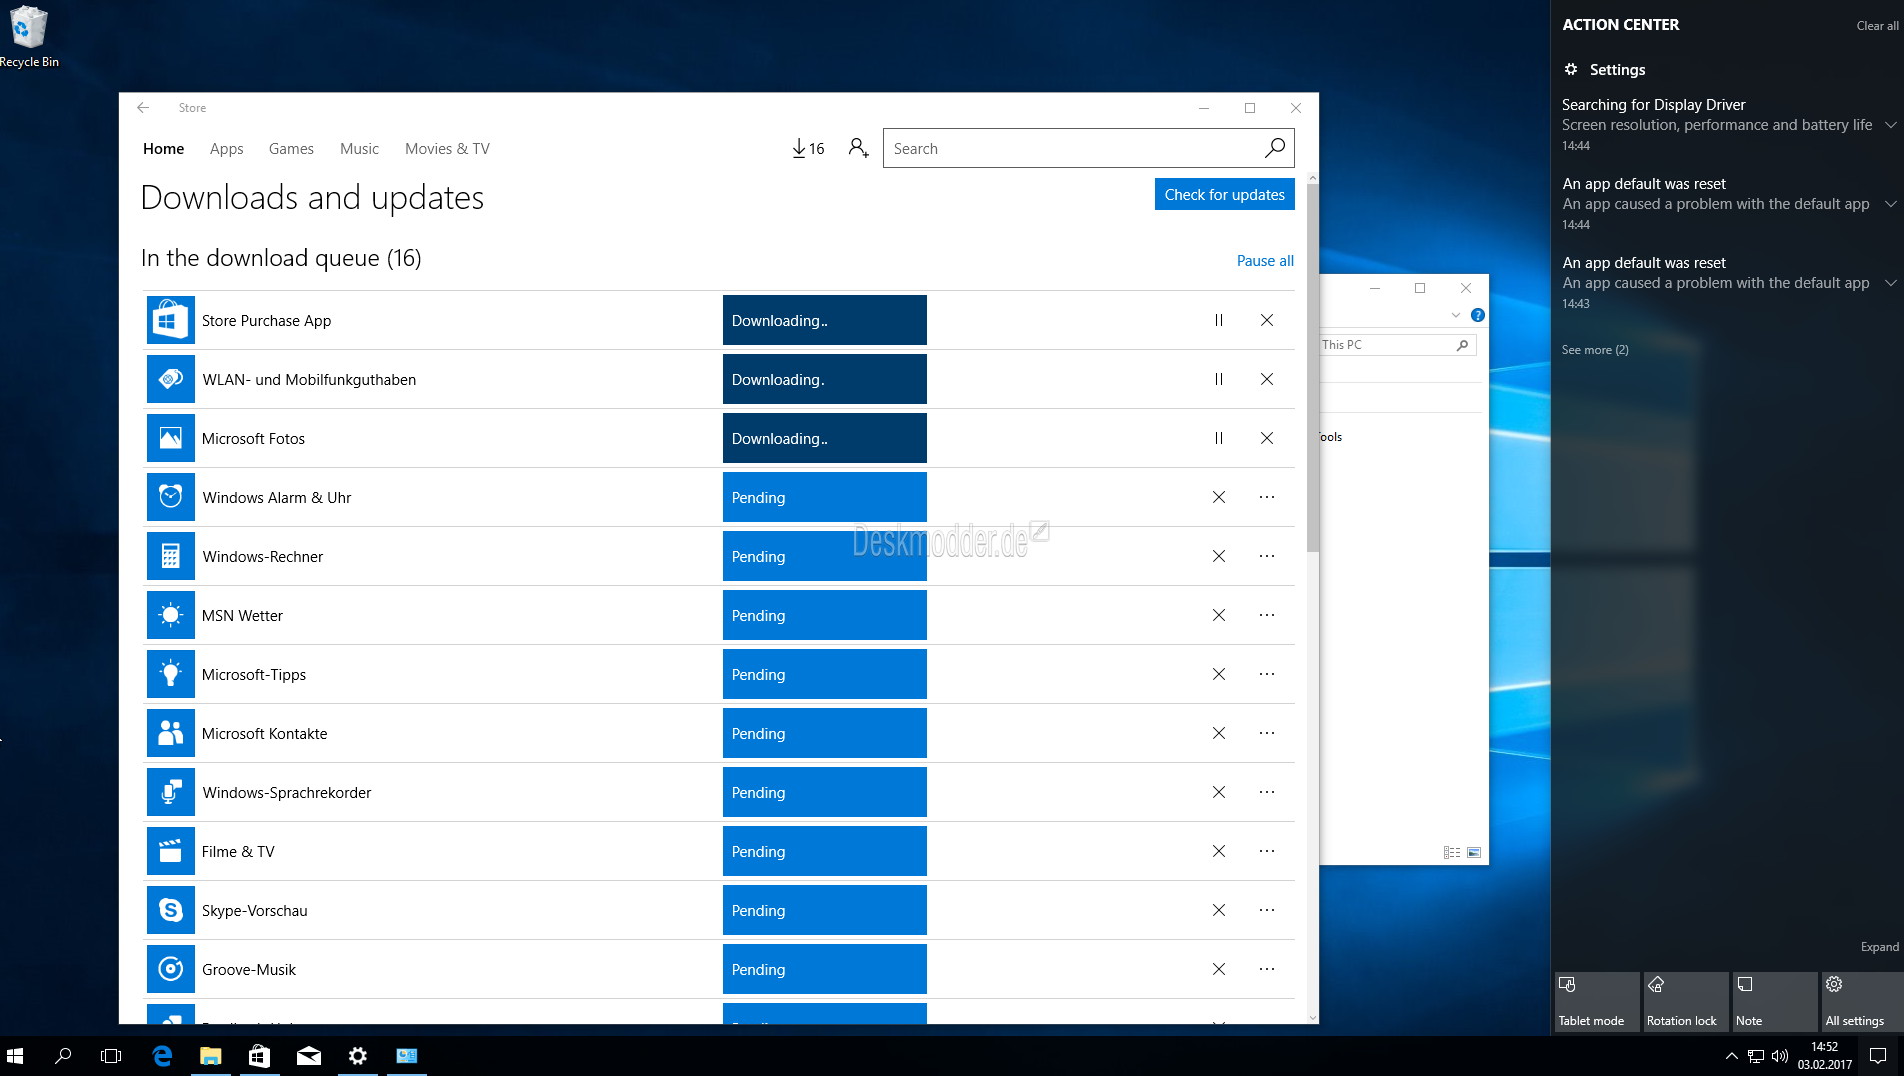Open more options for Groove-Musik
Viewport: 1904px width, 1076px height.
(x=1267, y=969)
